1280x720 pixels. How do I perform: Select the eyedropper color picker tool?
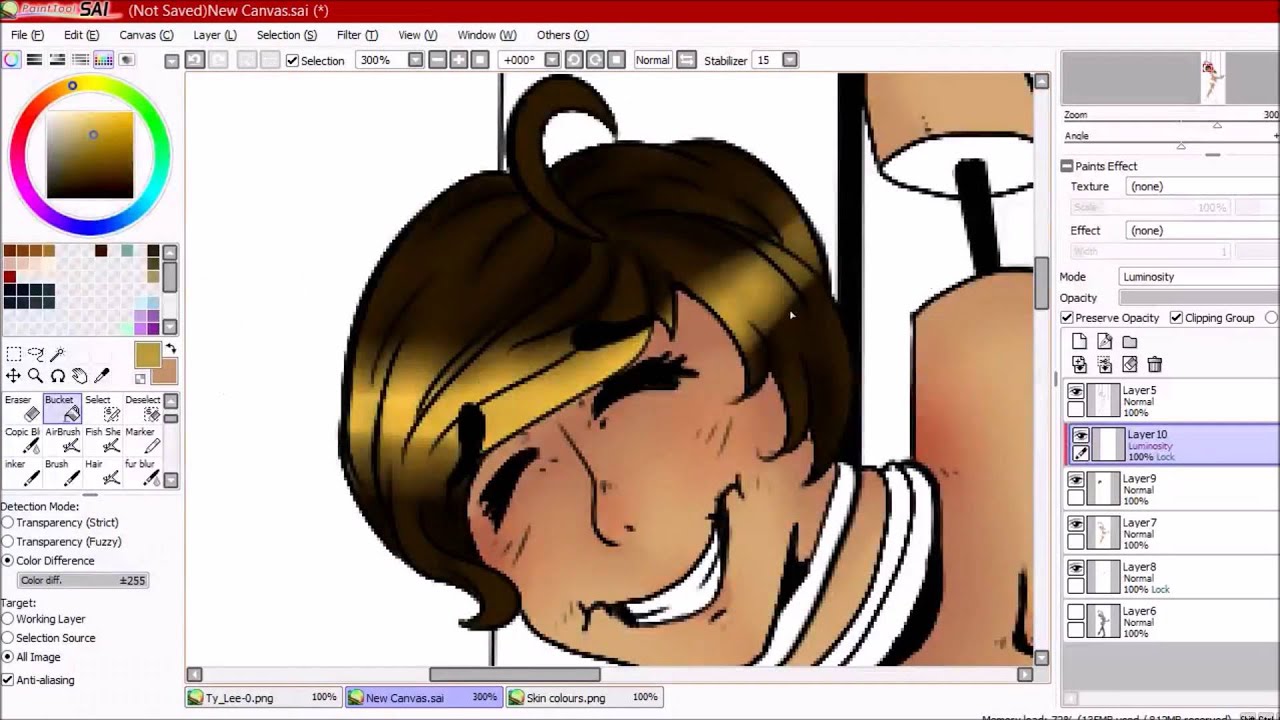pos(101,376)
